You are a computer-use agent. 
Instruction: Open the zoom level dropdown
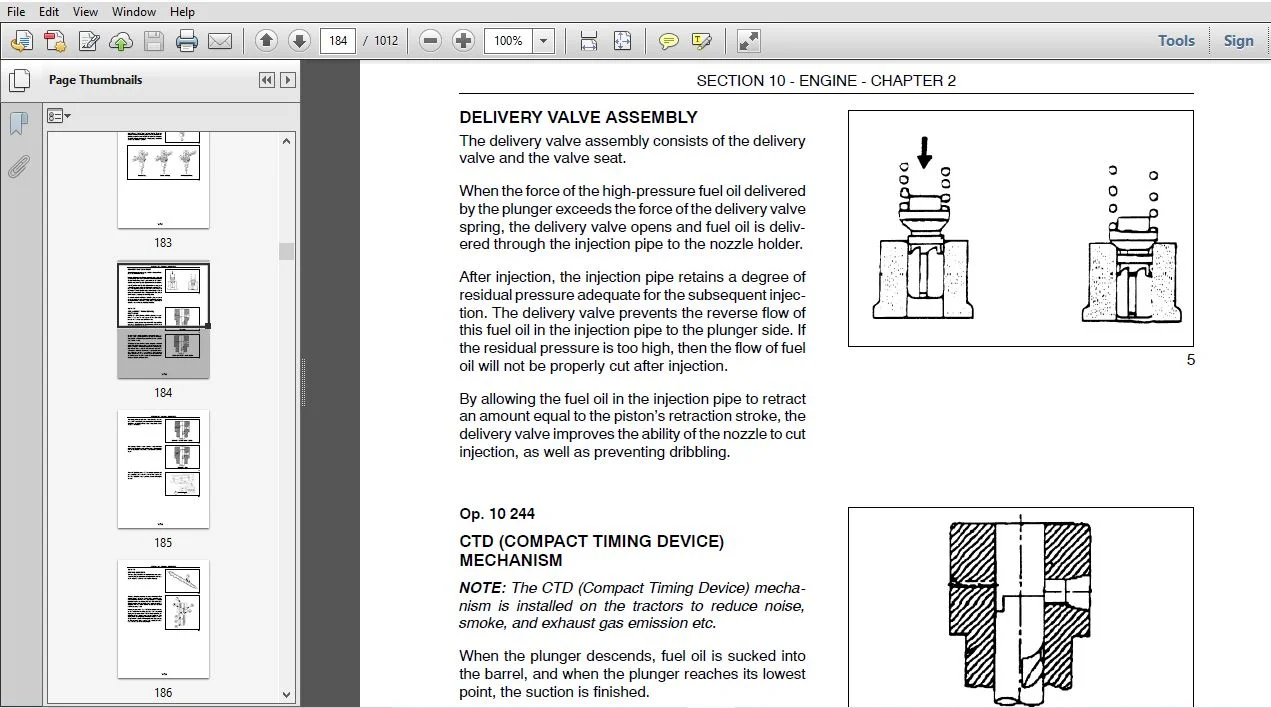point(544,41)
